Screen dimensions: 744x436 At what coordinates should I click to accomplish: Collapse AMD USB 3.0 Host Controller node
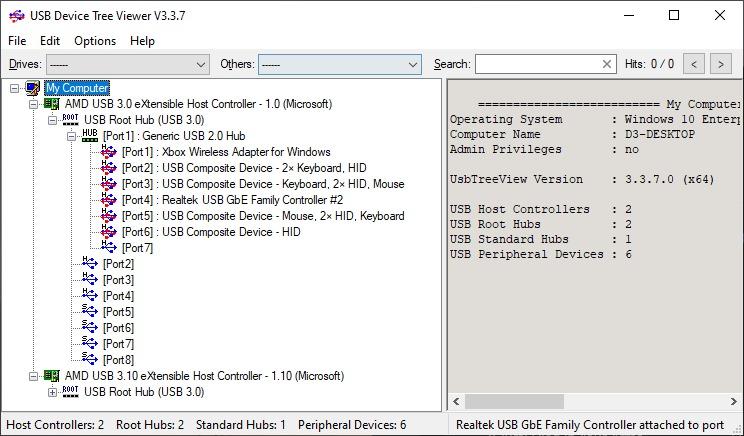(33, 104)
